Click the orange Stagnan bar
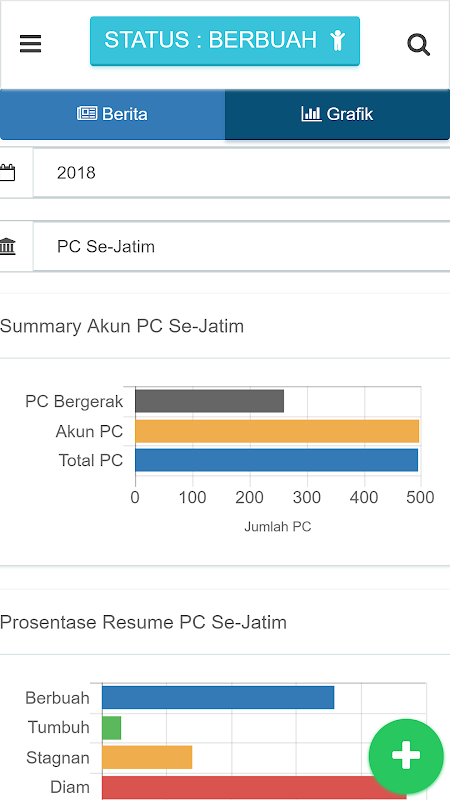Screen dimensions: 450x800 [x=147, y=757]
